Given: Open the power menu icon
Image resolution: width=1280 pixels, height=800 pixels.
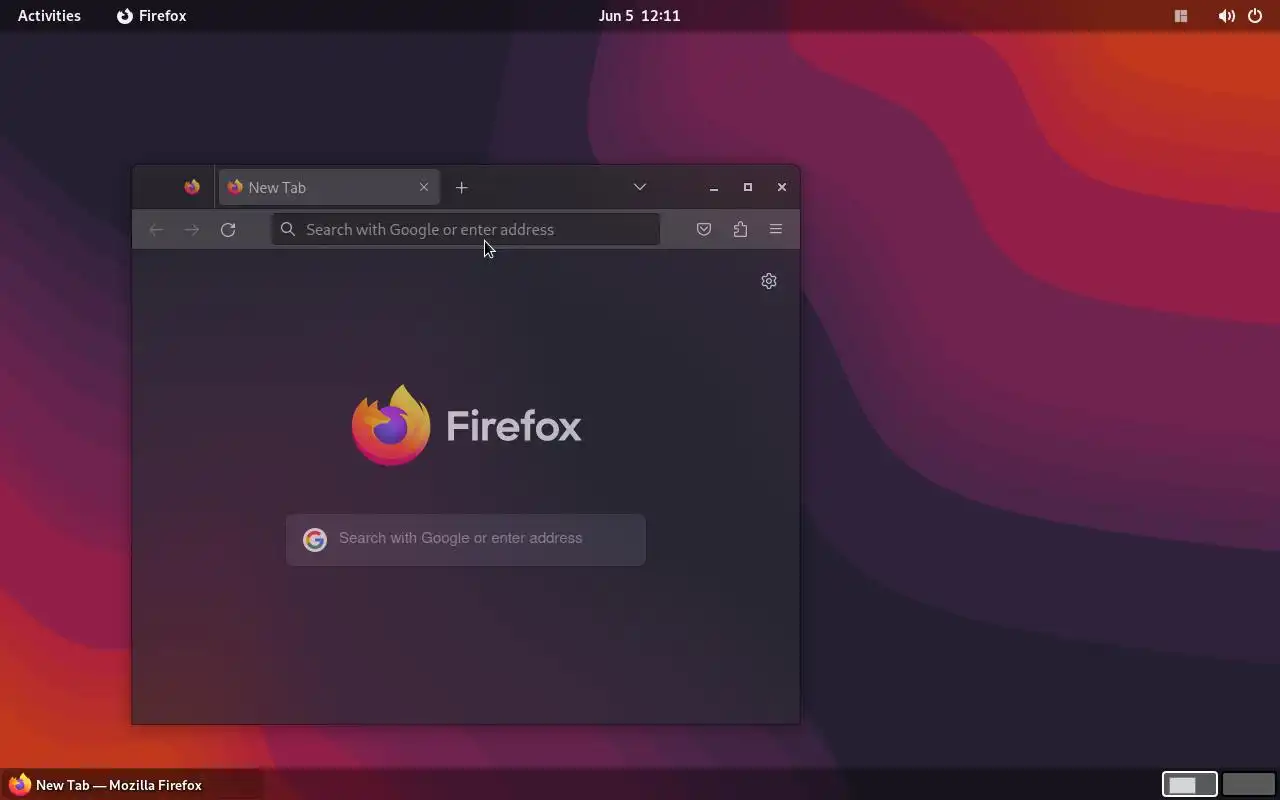Looking at the screenshot, I should pos(1255,16).
